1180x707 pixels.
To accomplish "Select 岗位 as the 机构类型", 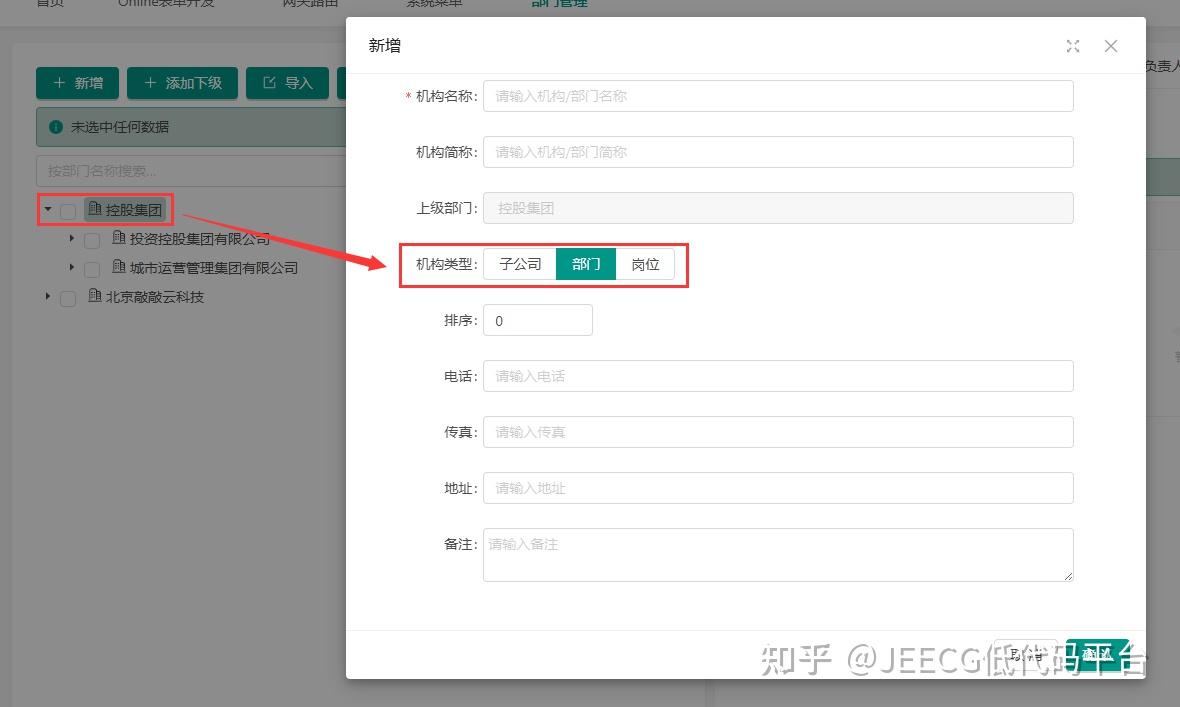I will click(645, 264).
